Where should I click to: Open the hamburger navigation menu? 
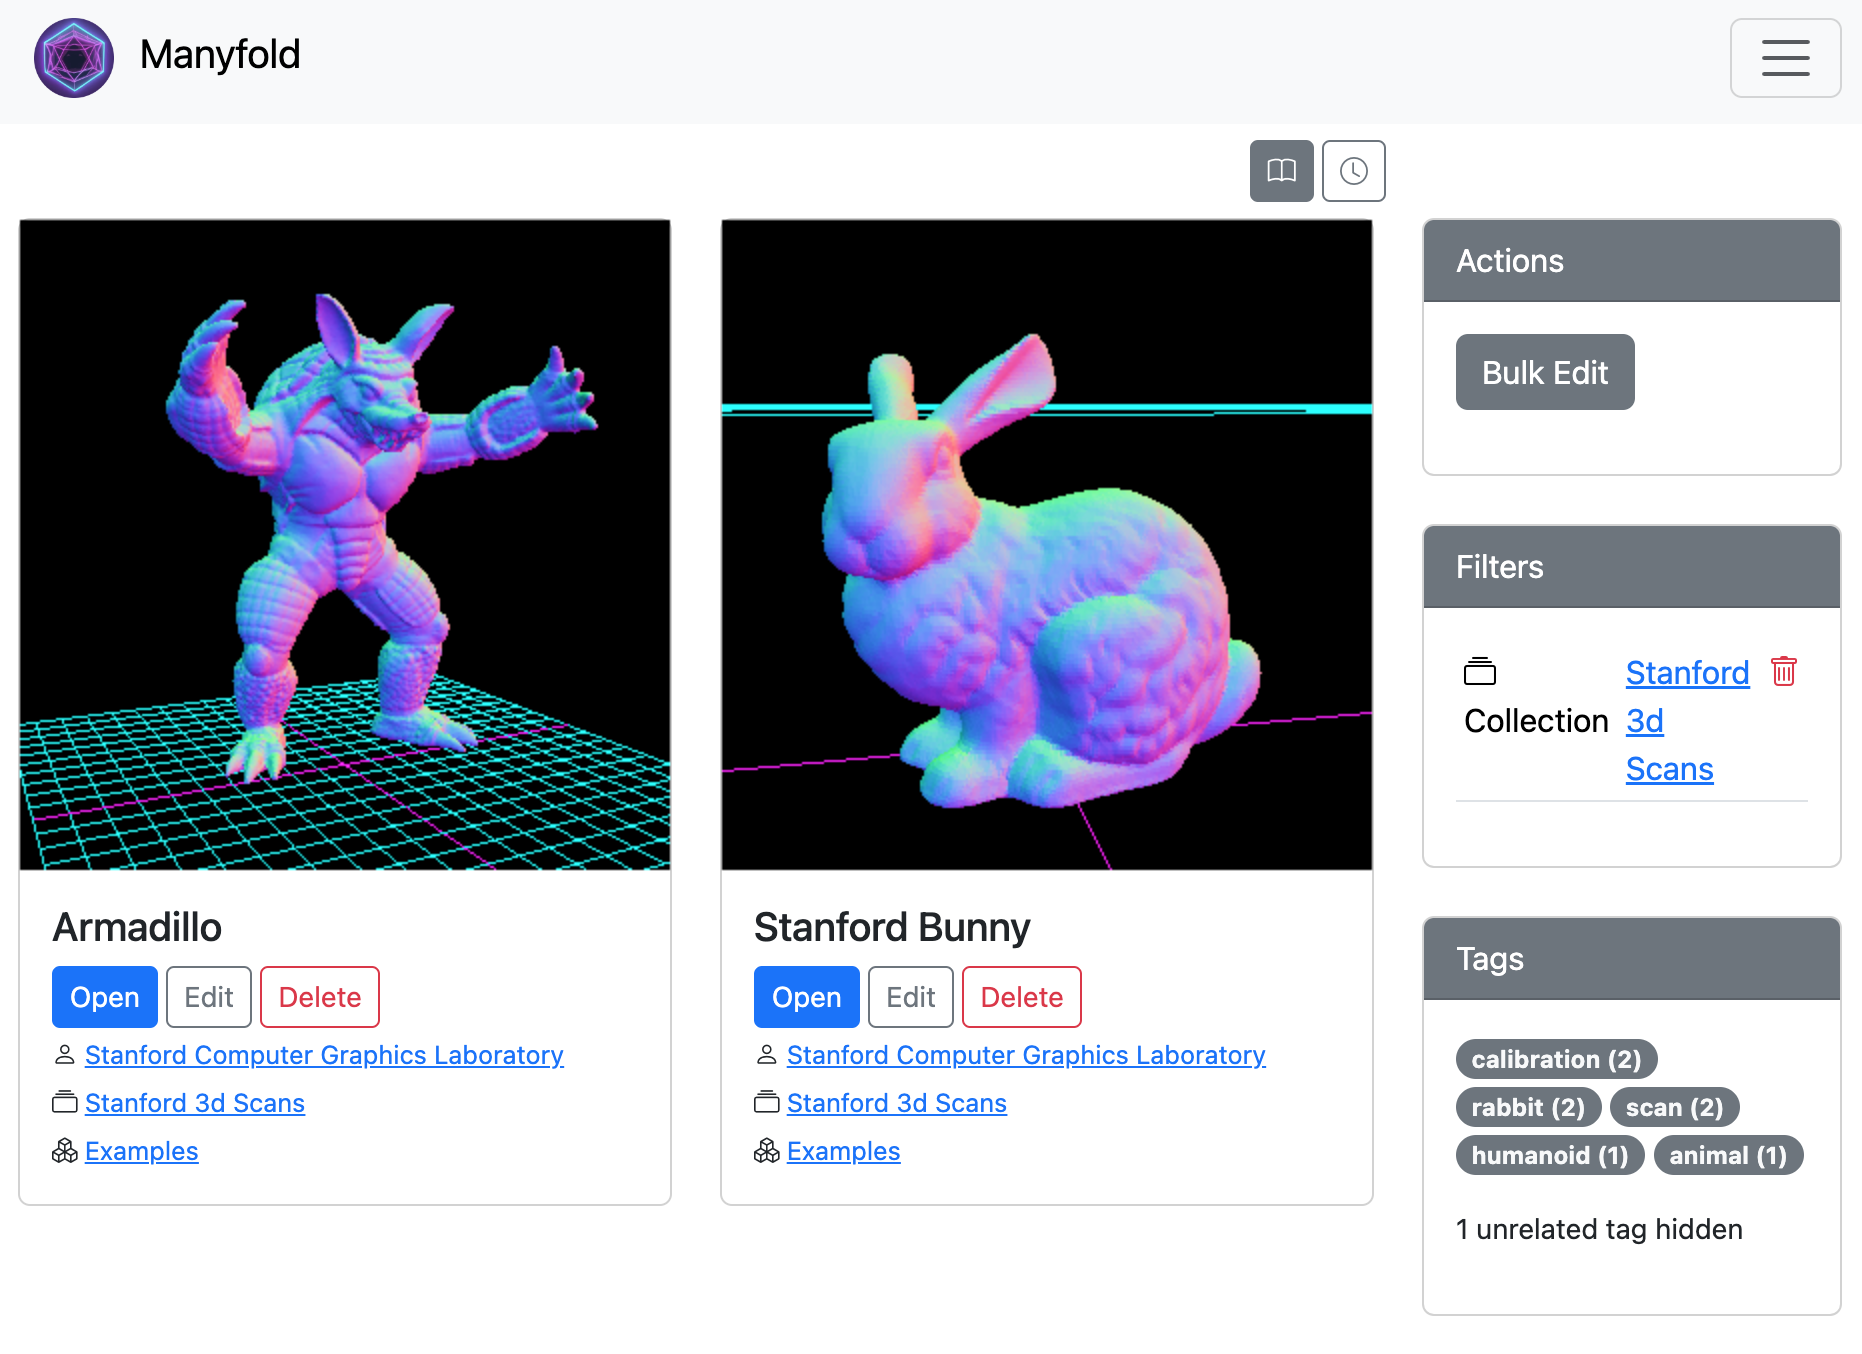click(x=1785, y=58)
